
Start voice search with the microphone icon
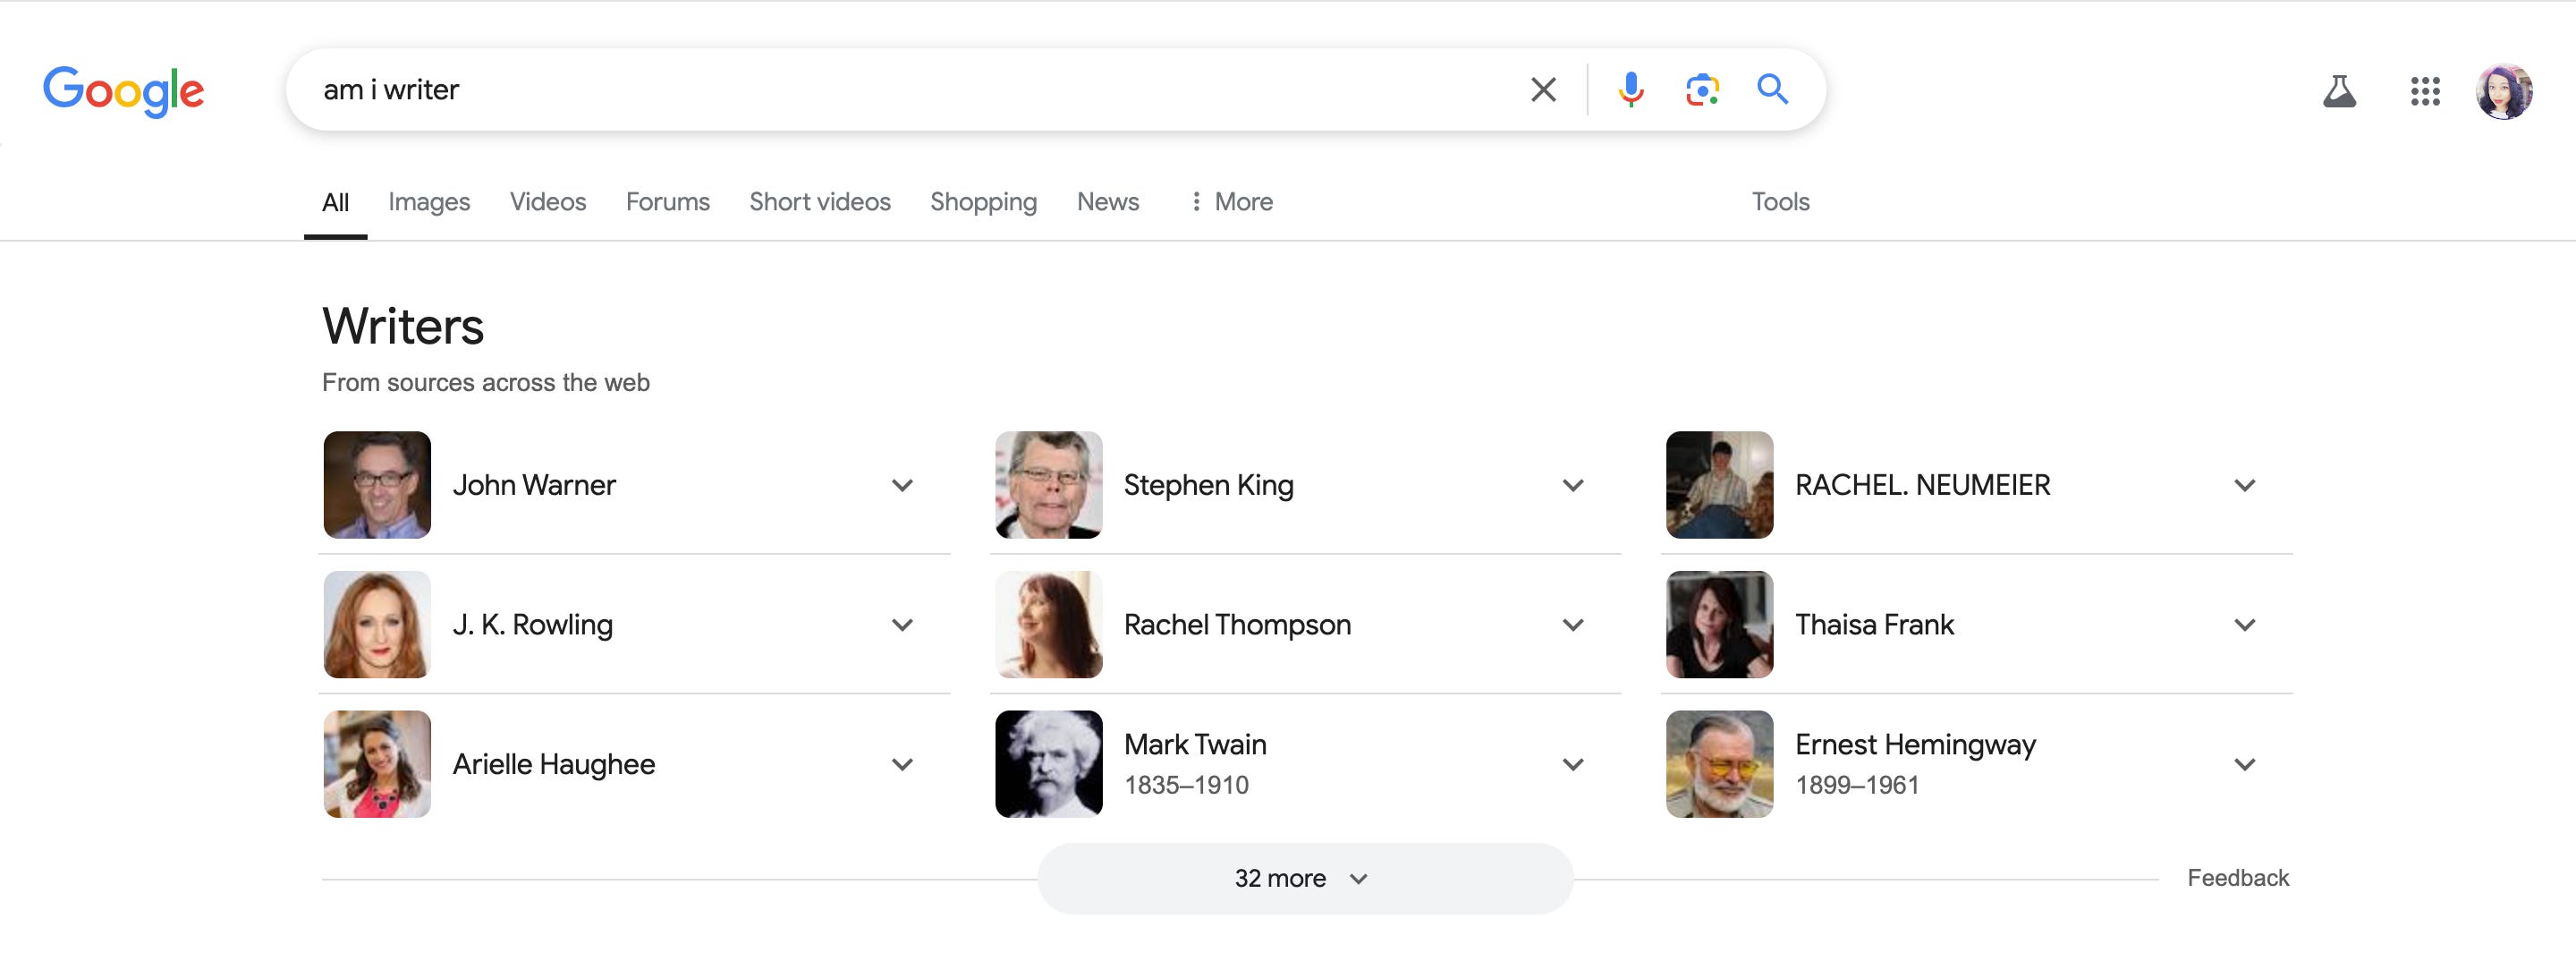coord(1630,90)
